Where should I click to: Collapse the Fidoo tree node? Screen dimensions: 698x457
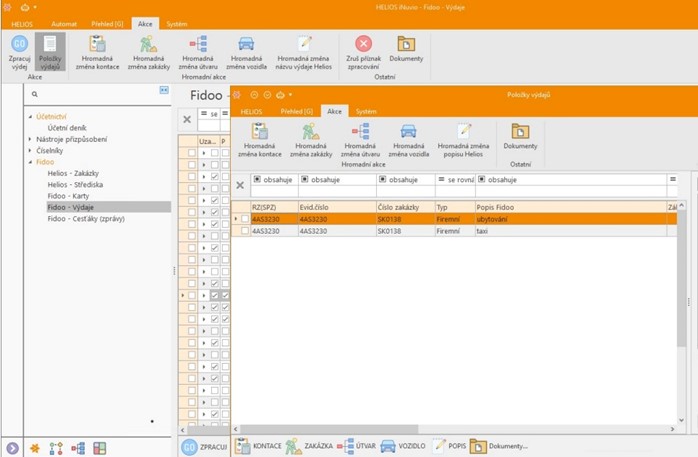coord(30,162)
